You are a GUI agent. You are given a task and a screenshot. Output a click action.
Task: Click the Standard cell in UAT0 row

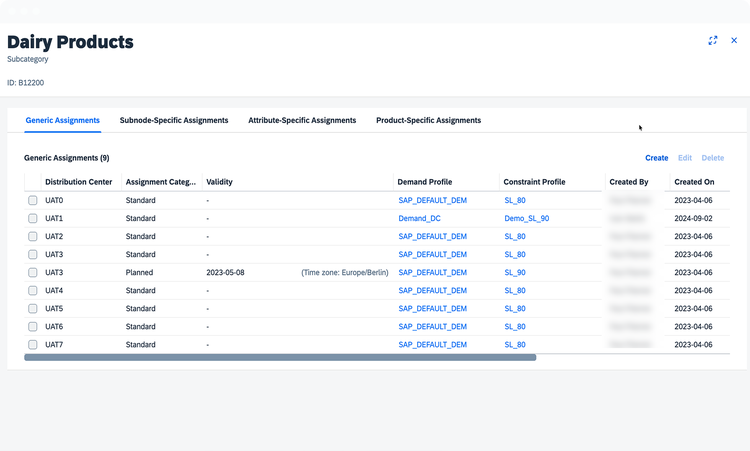(x=141, y=200)
